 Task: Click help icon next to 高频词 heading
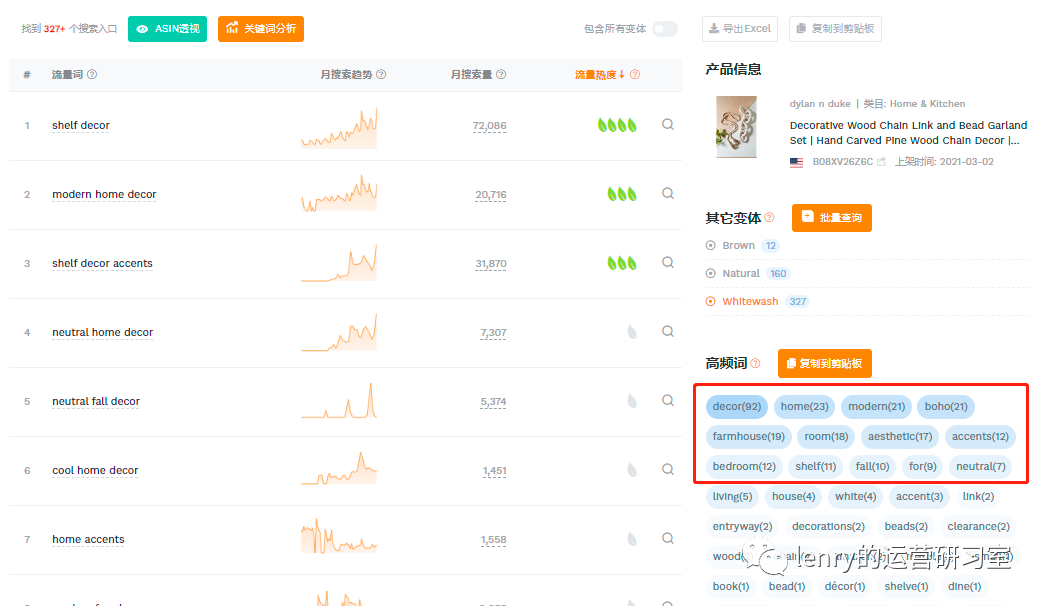pos(755,364)
